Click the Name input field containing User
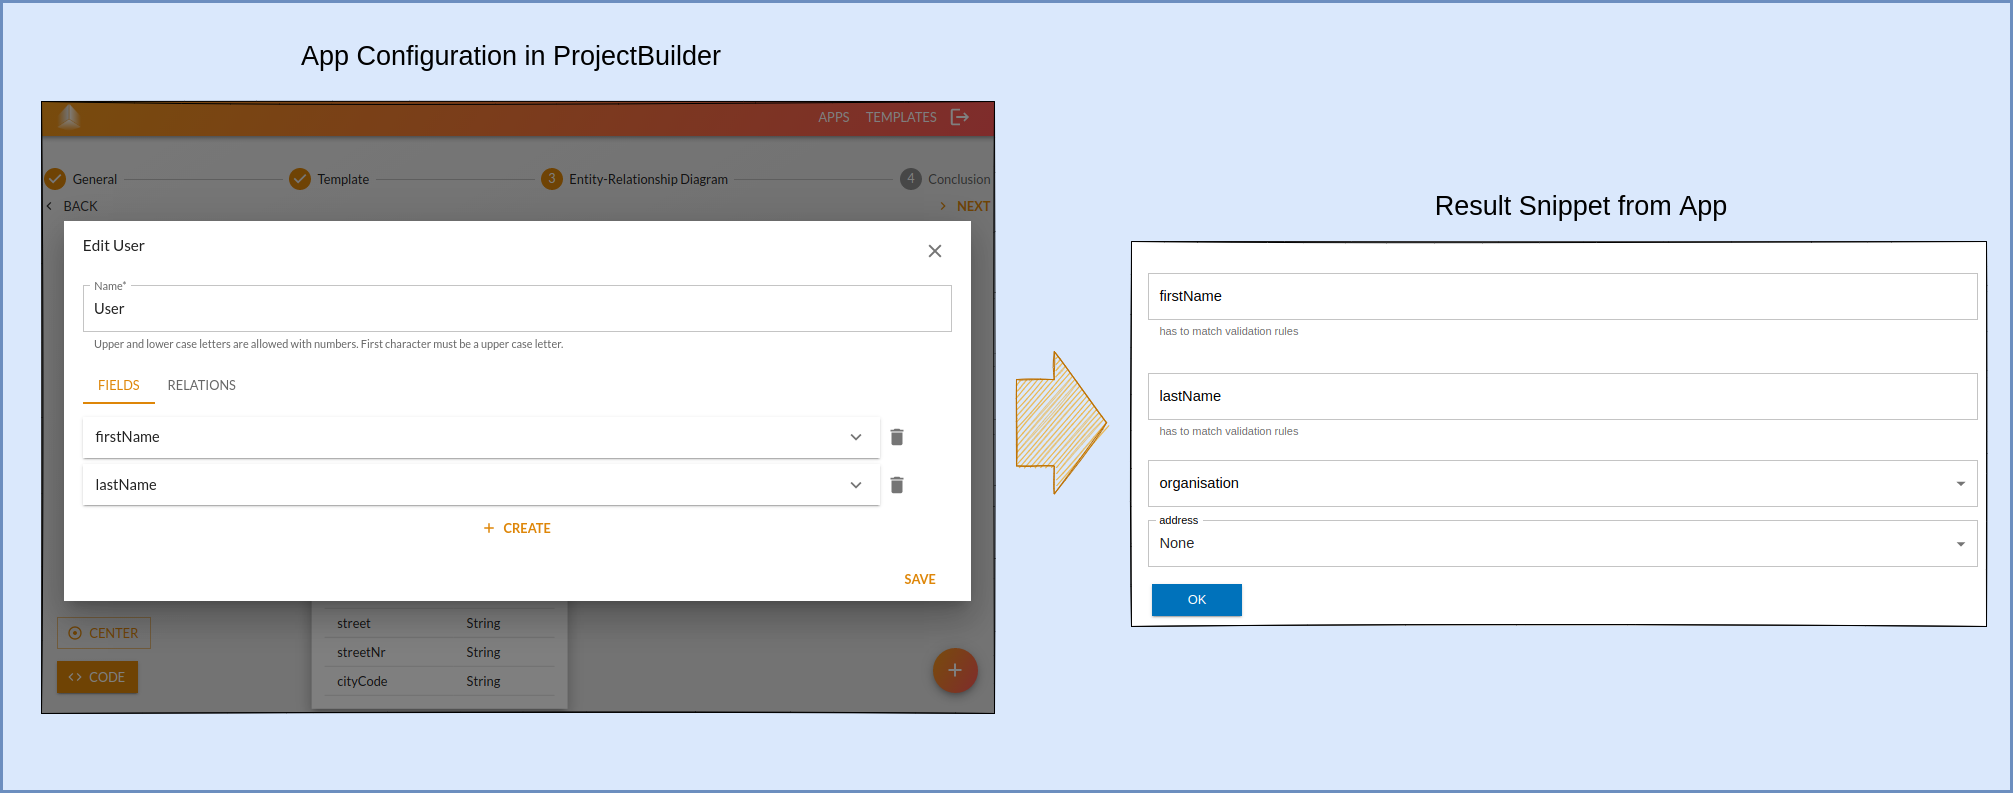 (x=517, y=309)
